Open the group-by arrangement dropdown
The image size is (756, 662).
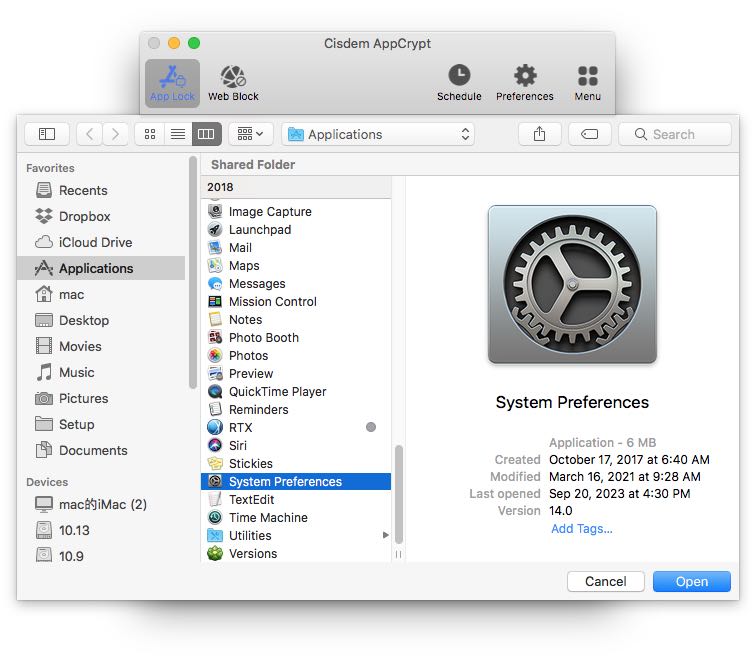251,134
